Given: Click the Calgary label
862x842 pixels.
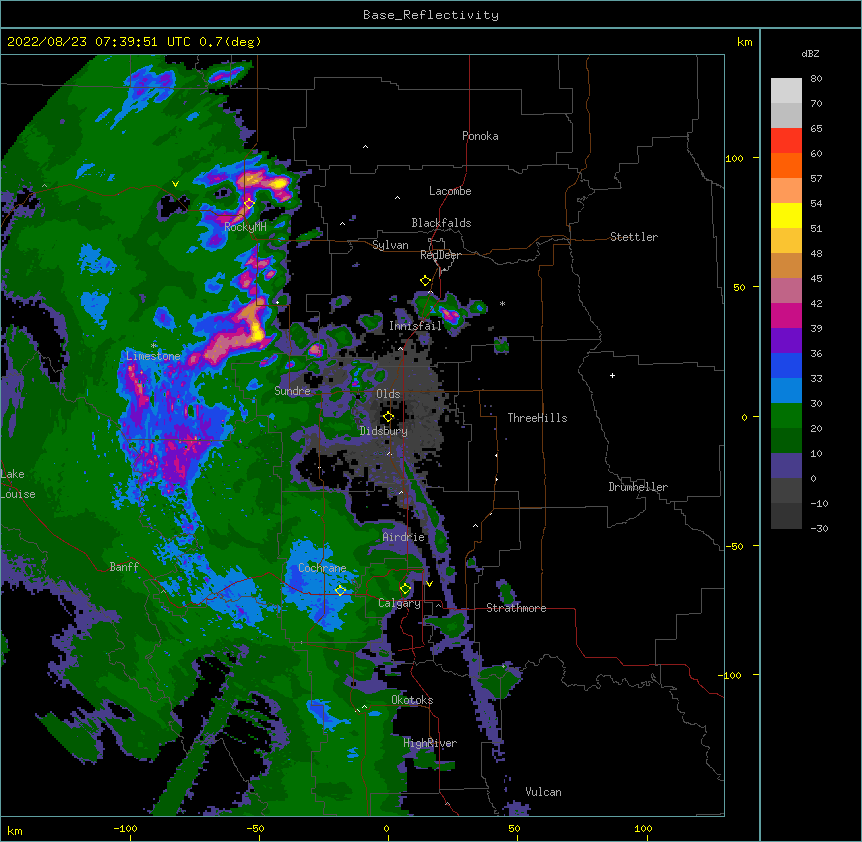Looking at the screenshot, I should point(400,603).
